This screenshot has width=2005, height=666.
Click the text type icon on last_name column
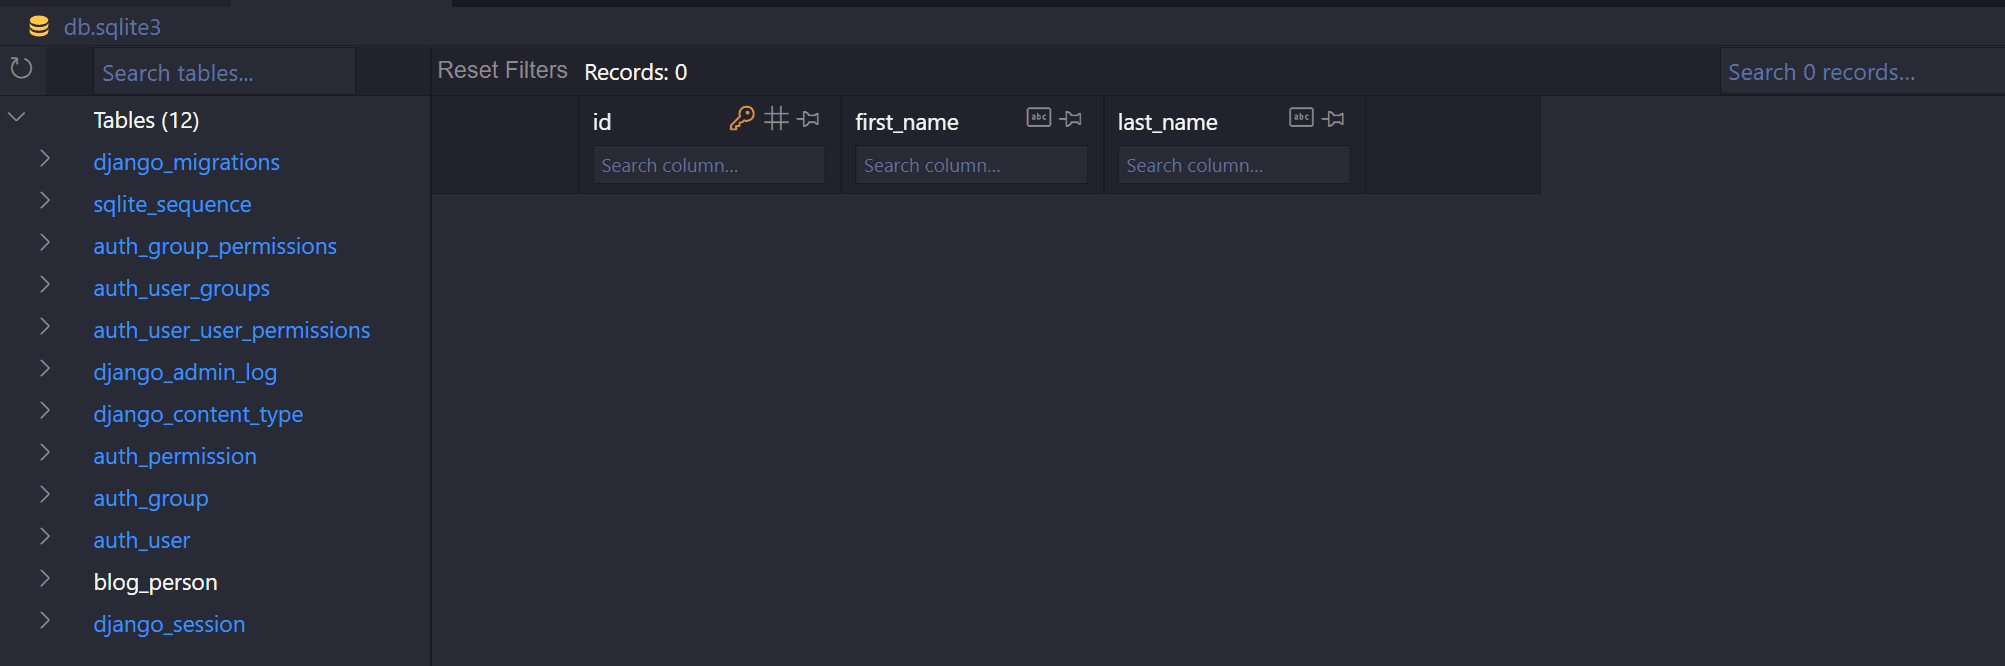pyautogui.click(x=1301, y=118)
